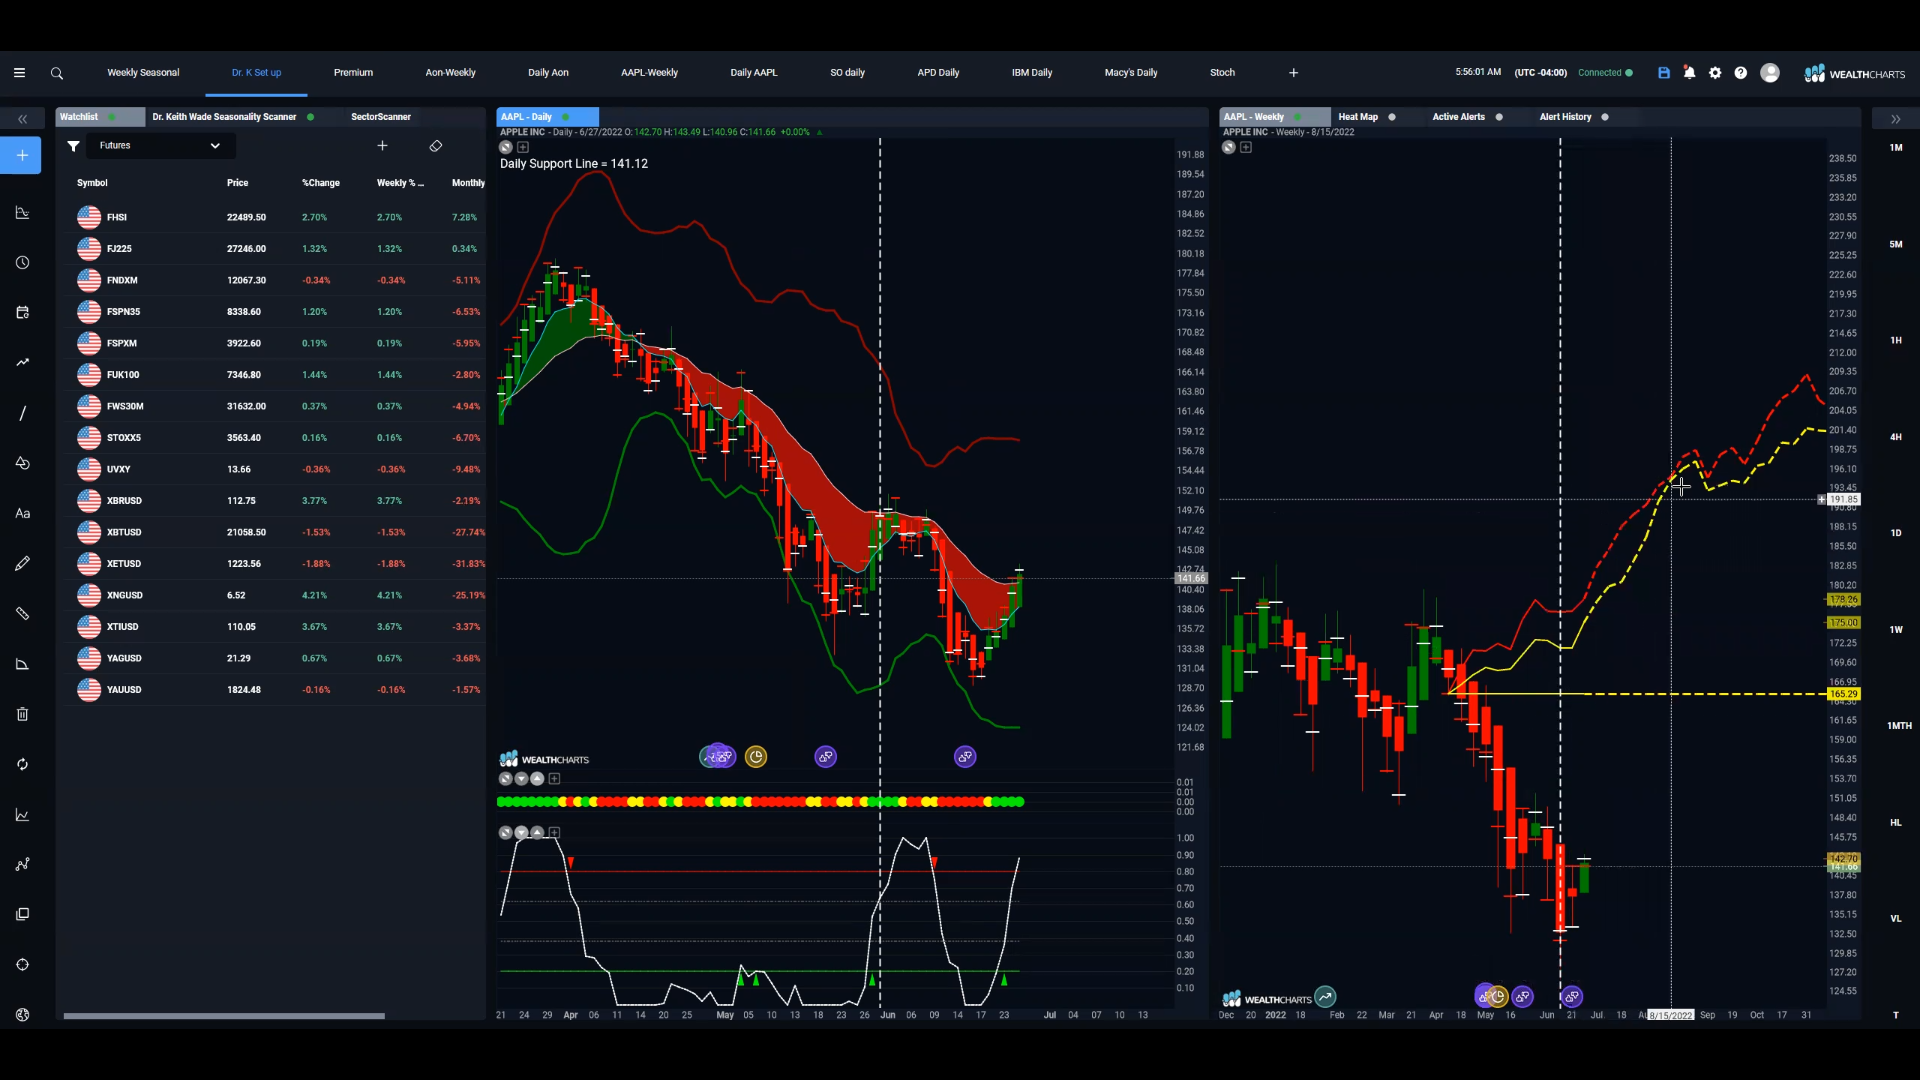The width and height of the screenshot is (1920, 1080).
Task: Click the eraser icon in watchlist toolbar
Action: (x=436, y=146)
